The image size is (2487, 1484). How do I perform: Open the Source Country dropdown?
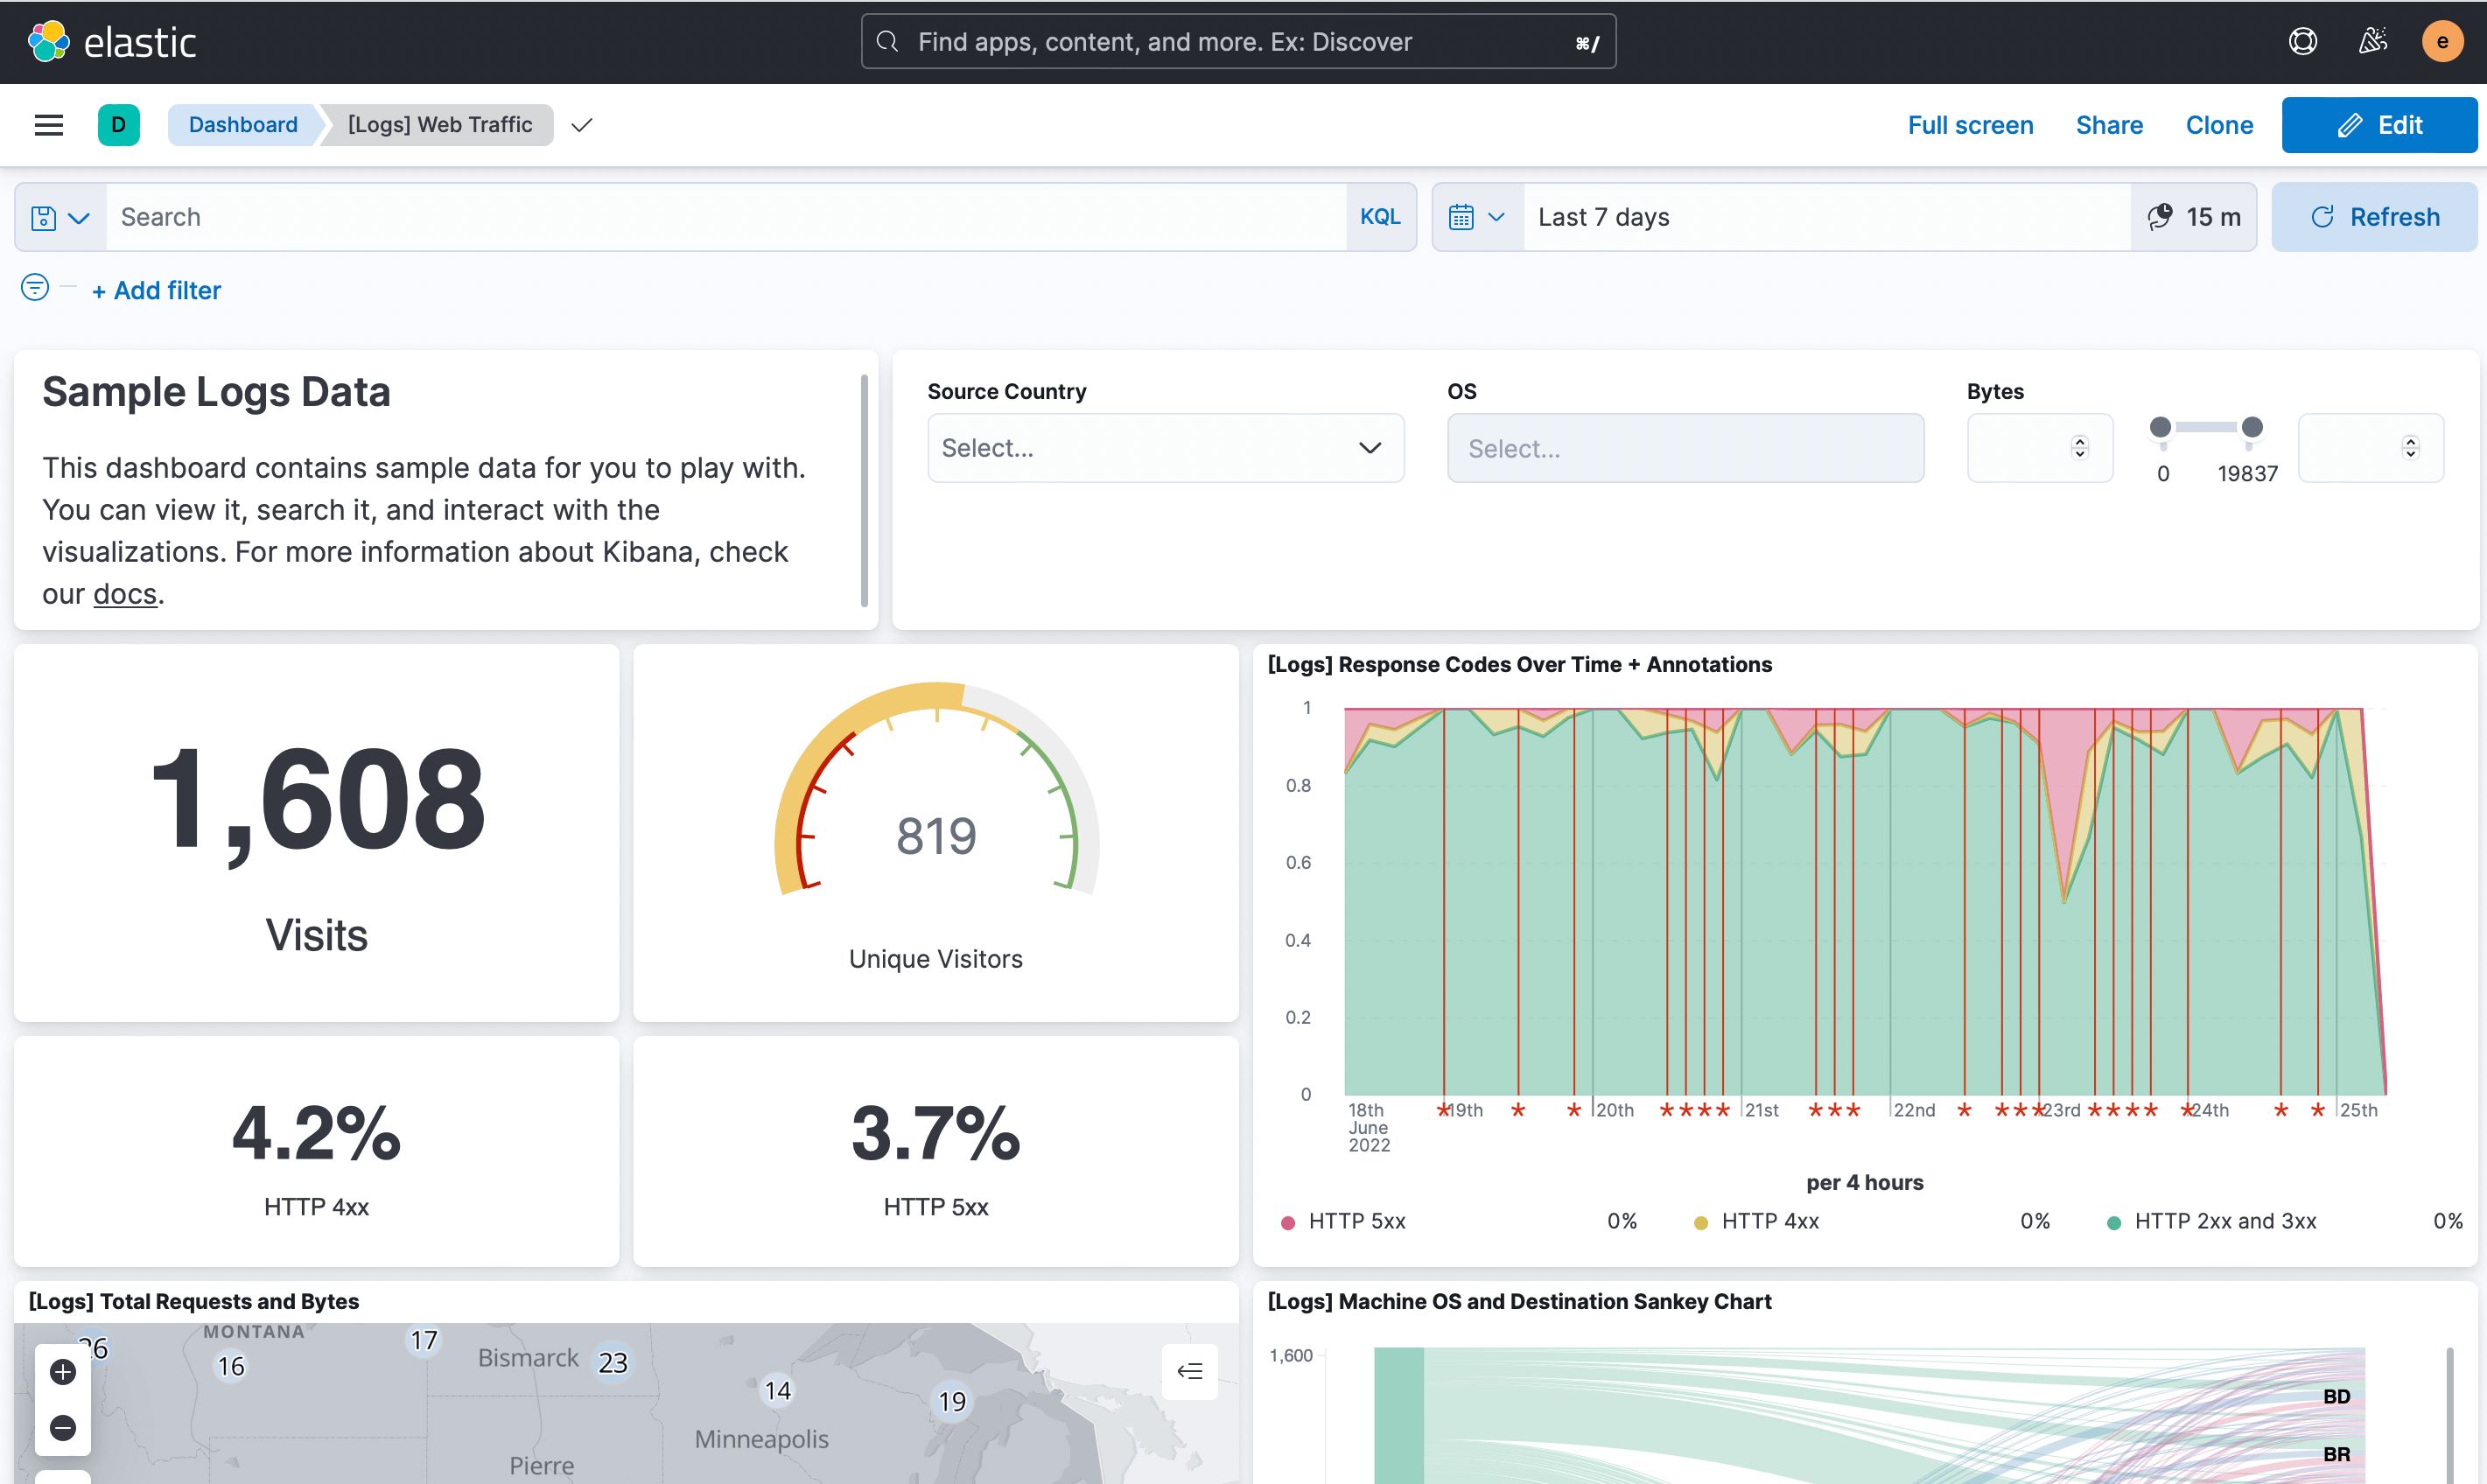tap(1165, 448)
